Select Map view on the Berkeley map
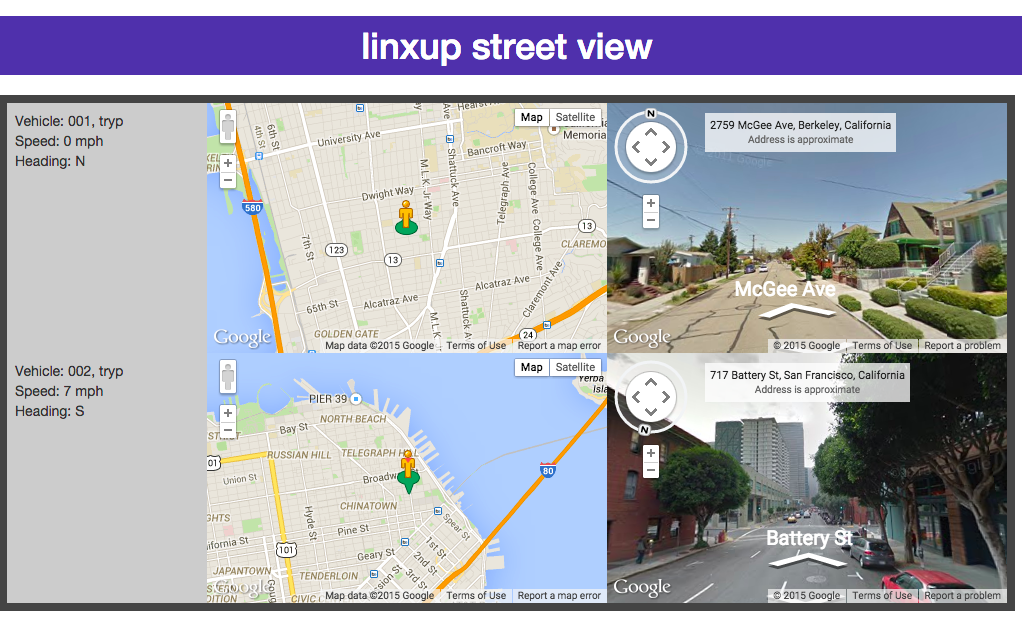Viewport: 1022px width, 629px height. click(531, 117)
